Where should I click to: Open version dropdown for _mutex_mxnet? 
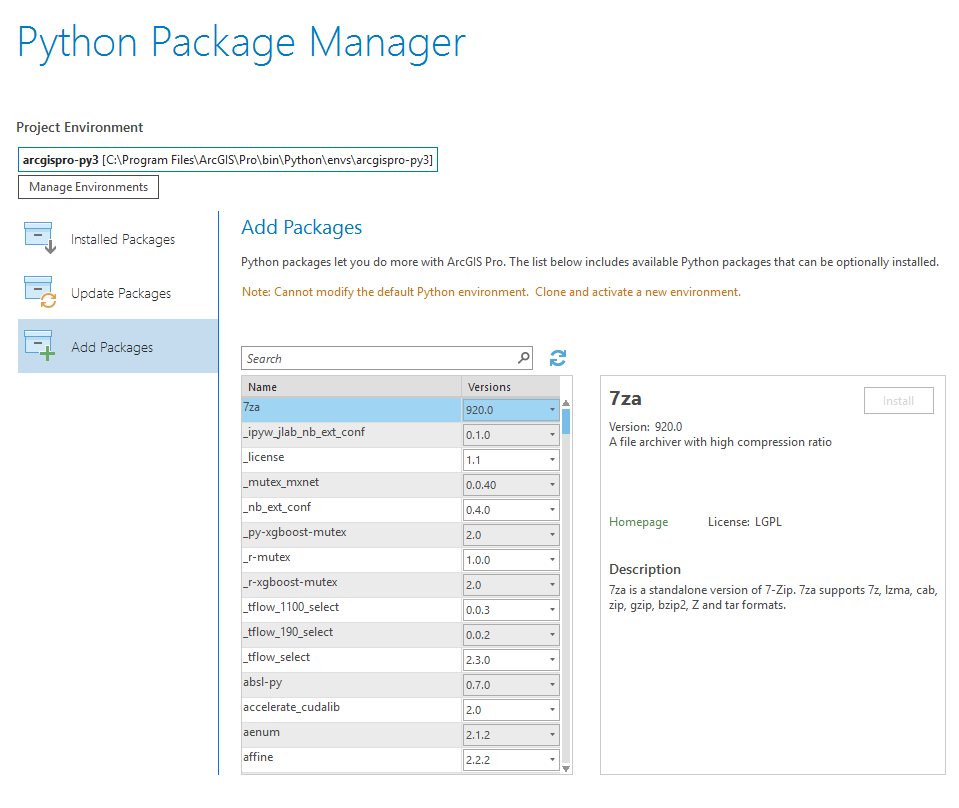[511, 485]
